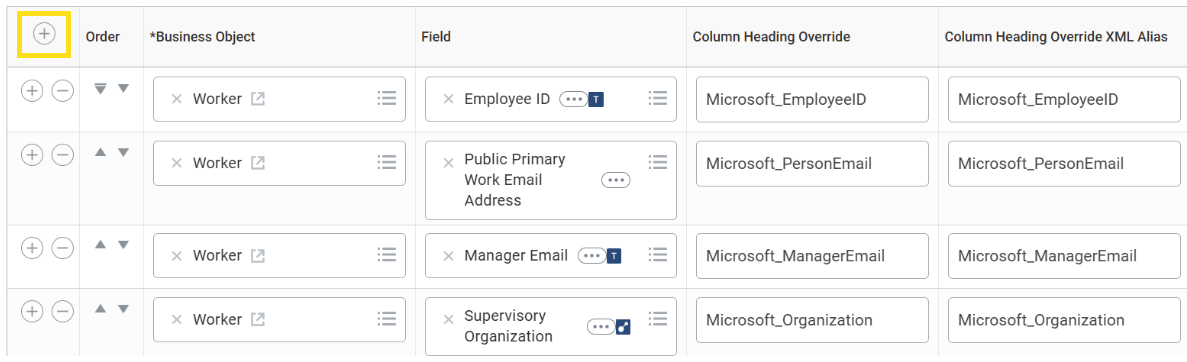Click the Field column header
This screenshot has height=362, width=1187.
point(436,36)
